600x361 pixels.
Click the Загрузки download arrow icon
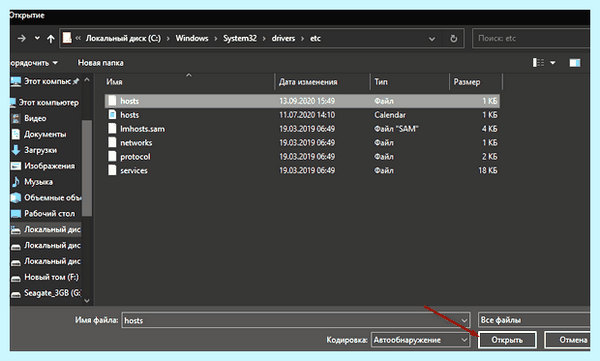[16, 150]
